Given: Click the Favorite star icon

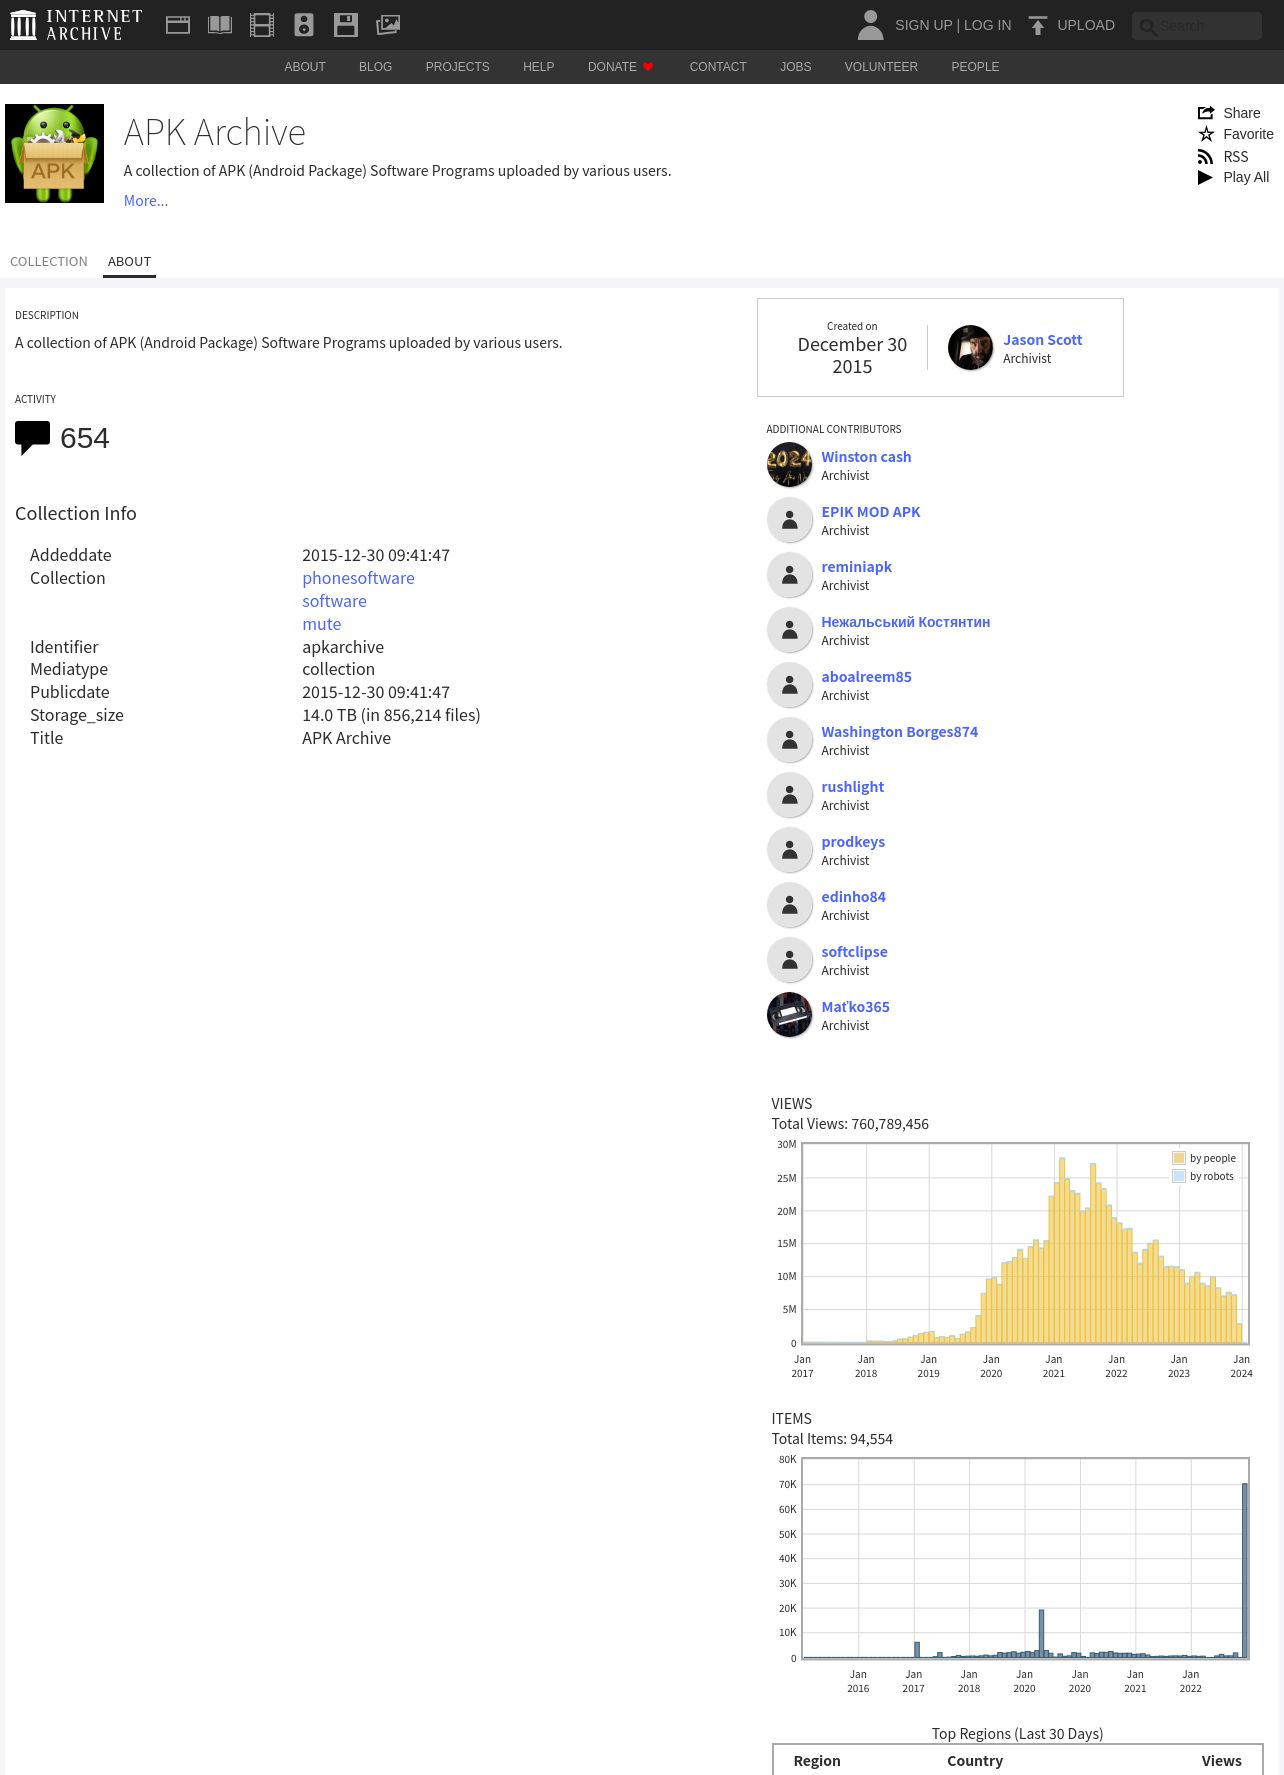Looking at the screenshot, I should tap(1206, 134).
